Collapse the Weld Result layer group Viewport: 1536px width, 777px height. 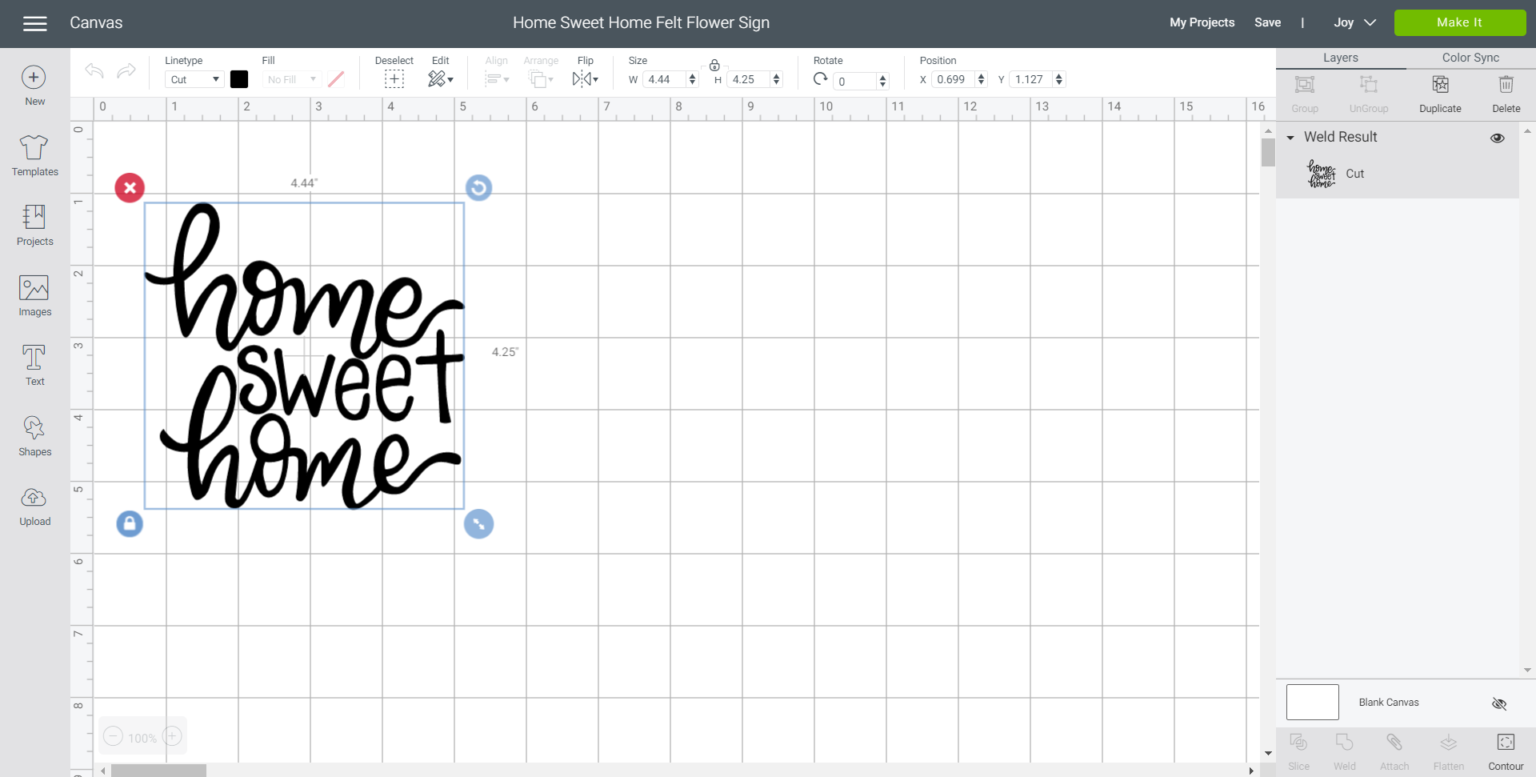[1290, 138]
